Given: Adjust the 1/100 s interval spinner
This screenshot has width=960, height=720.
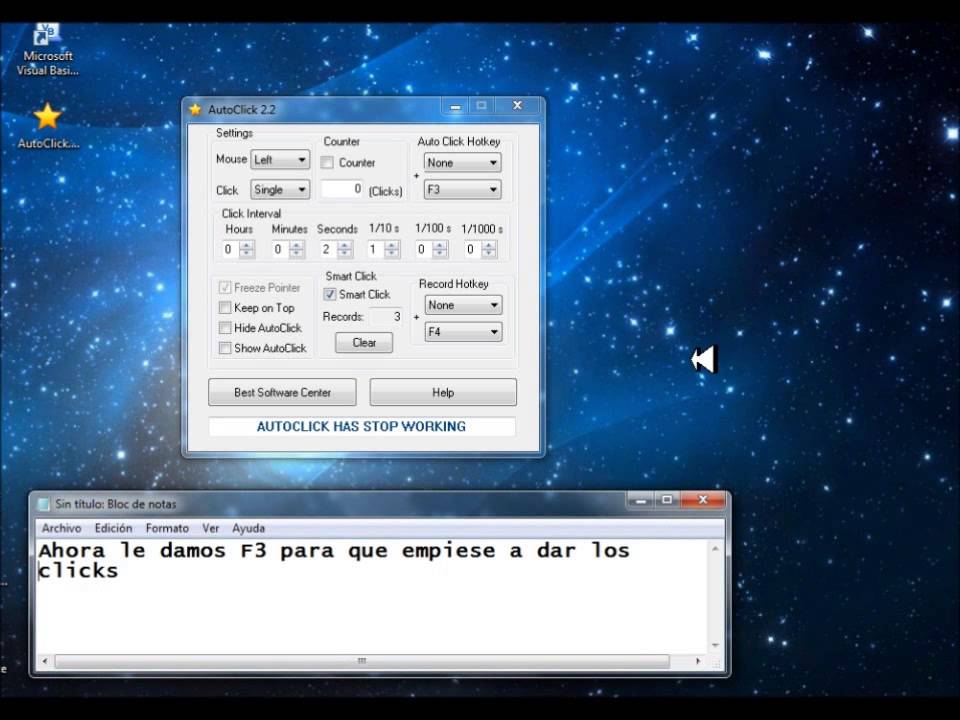Looking at the screenshot, I should pos(440,249).
